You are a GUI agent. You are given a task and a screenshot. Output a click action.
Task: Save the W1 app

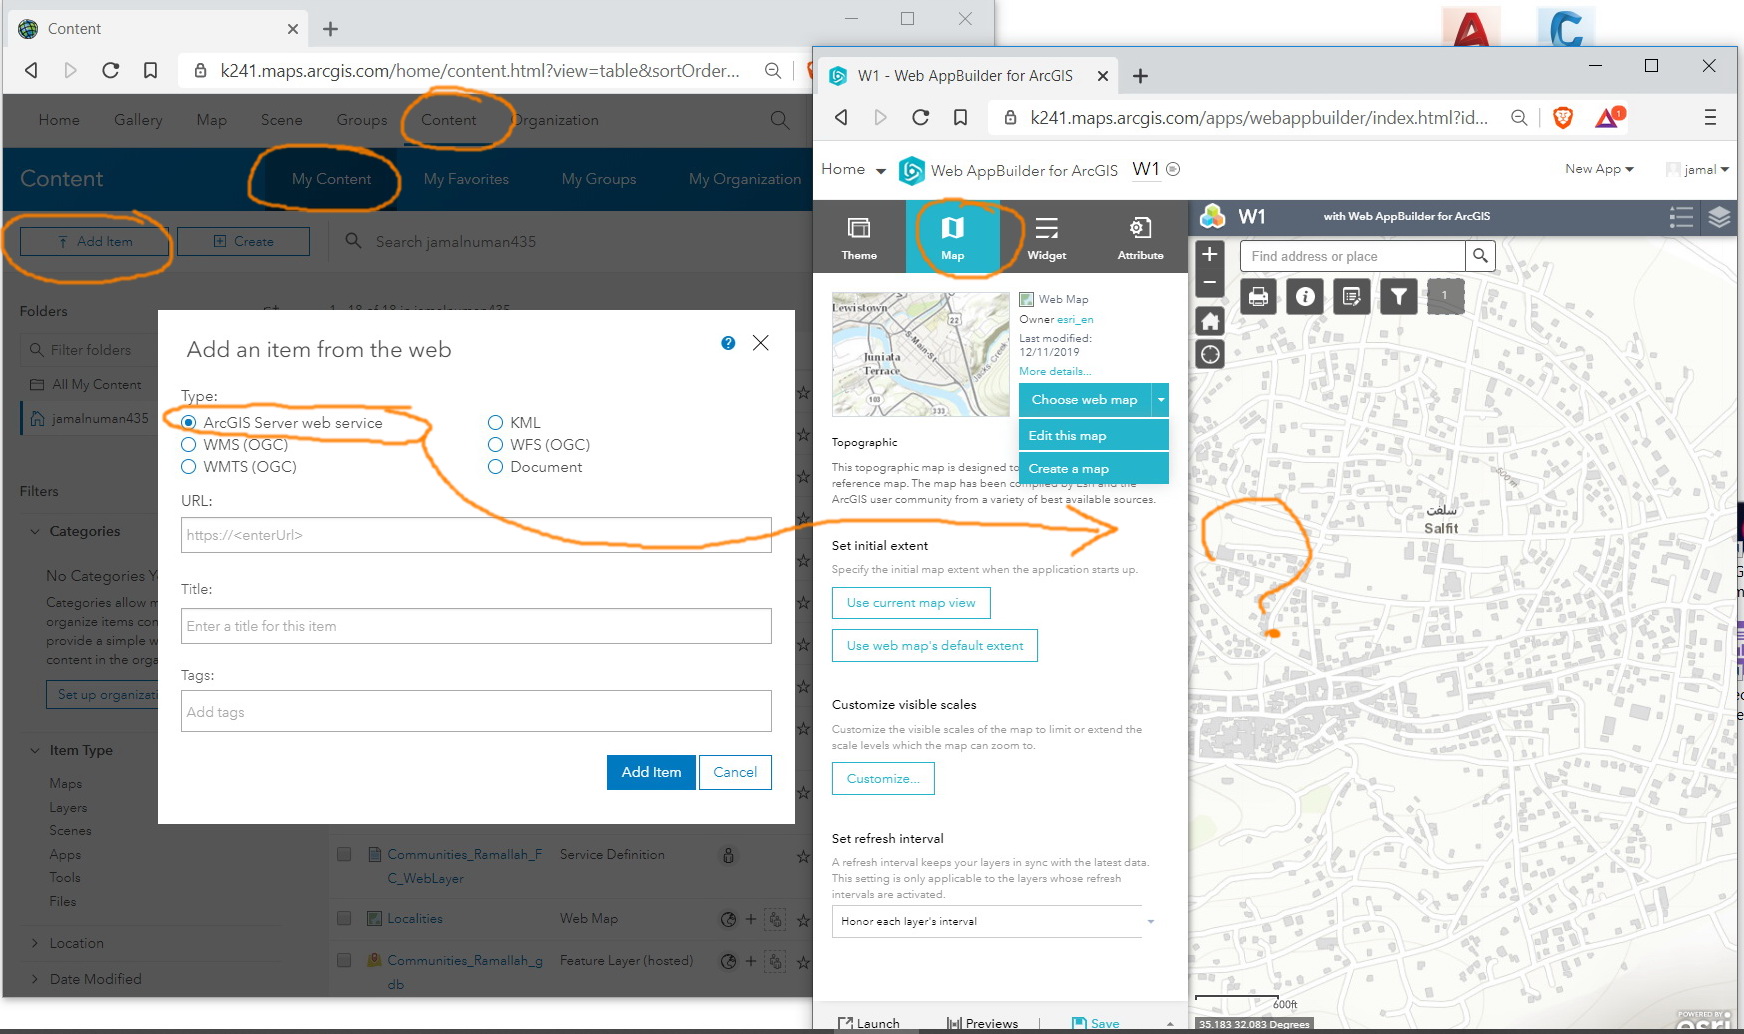1095,1023
